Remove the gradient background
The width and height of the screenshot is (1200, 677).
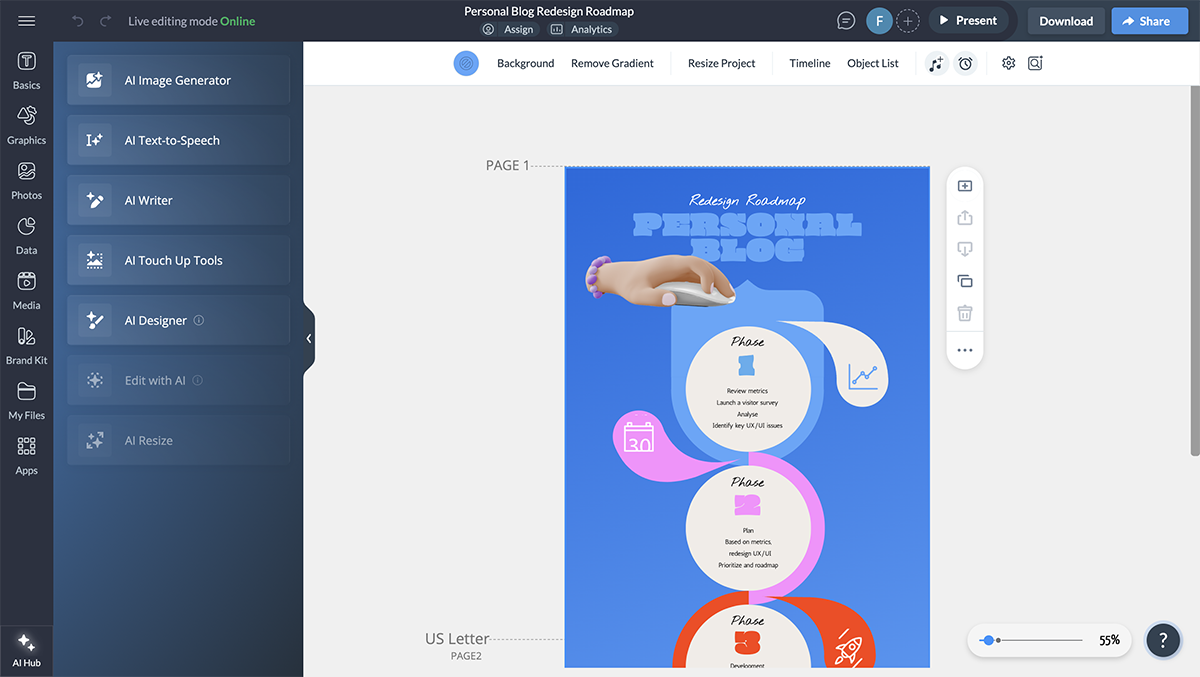pos(611,62)
